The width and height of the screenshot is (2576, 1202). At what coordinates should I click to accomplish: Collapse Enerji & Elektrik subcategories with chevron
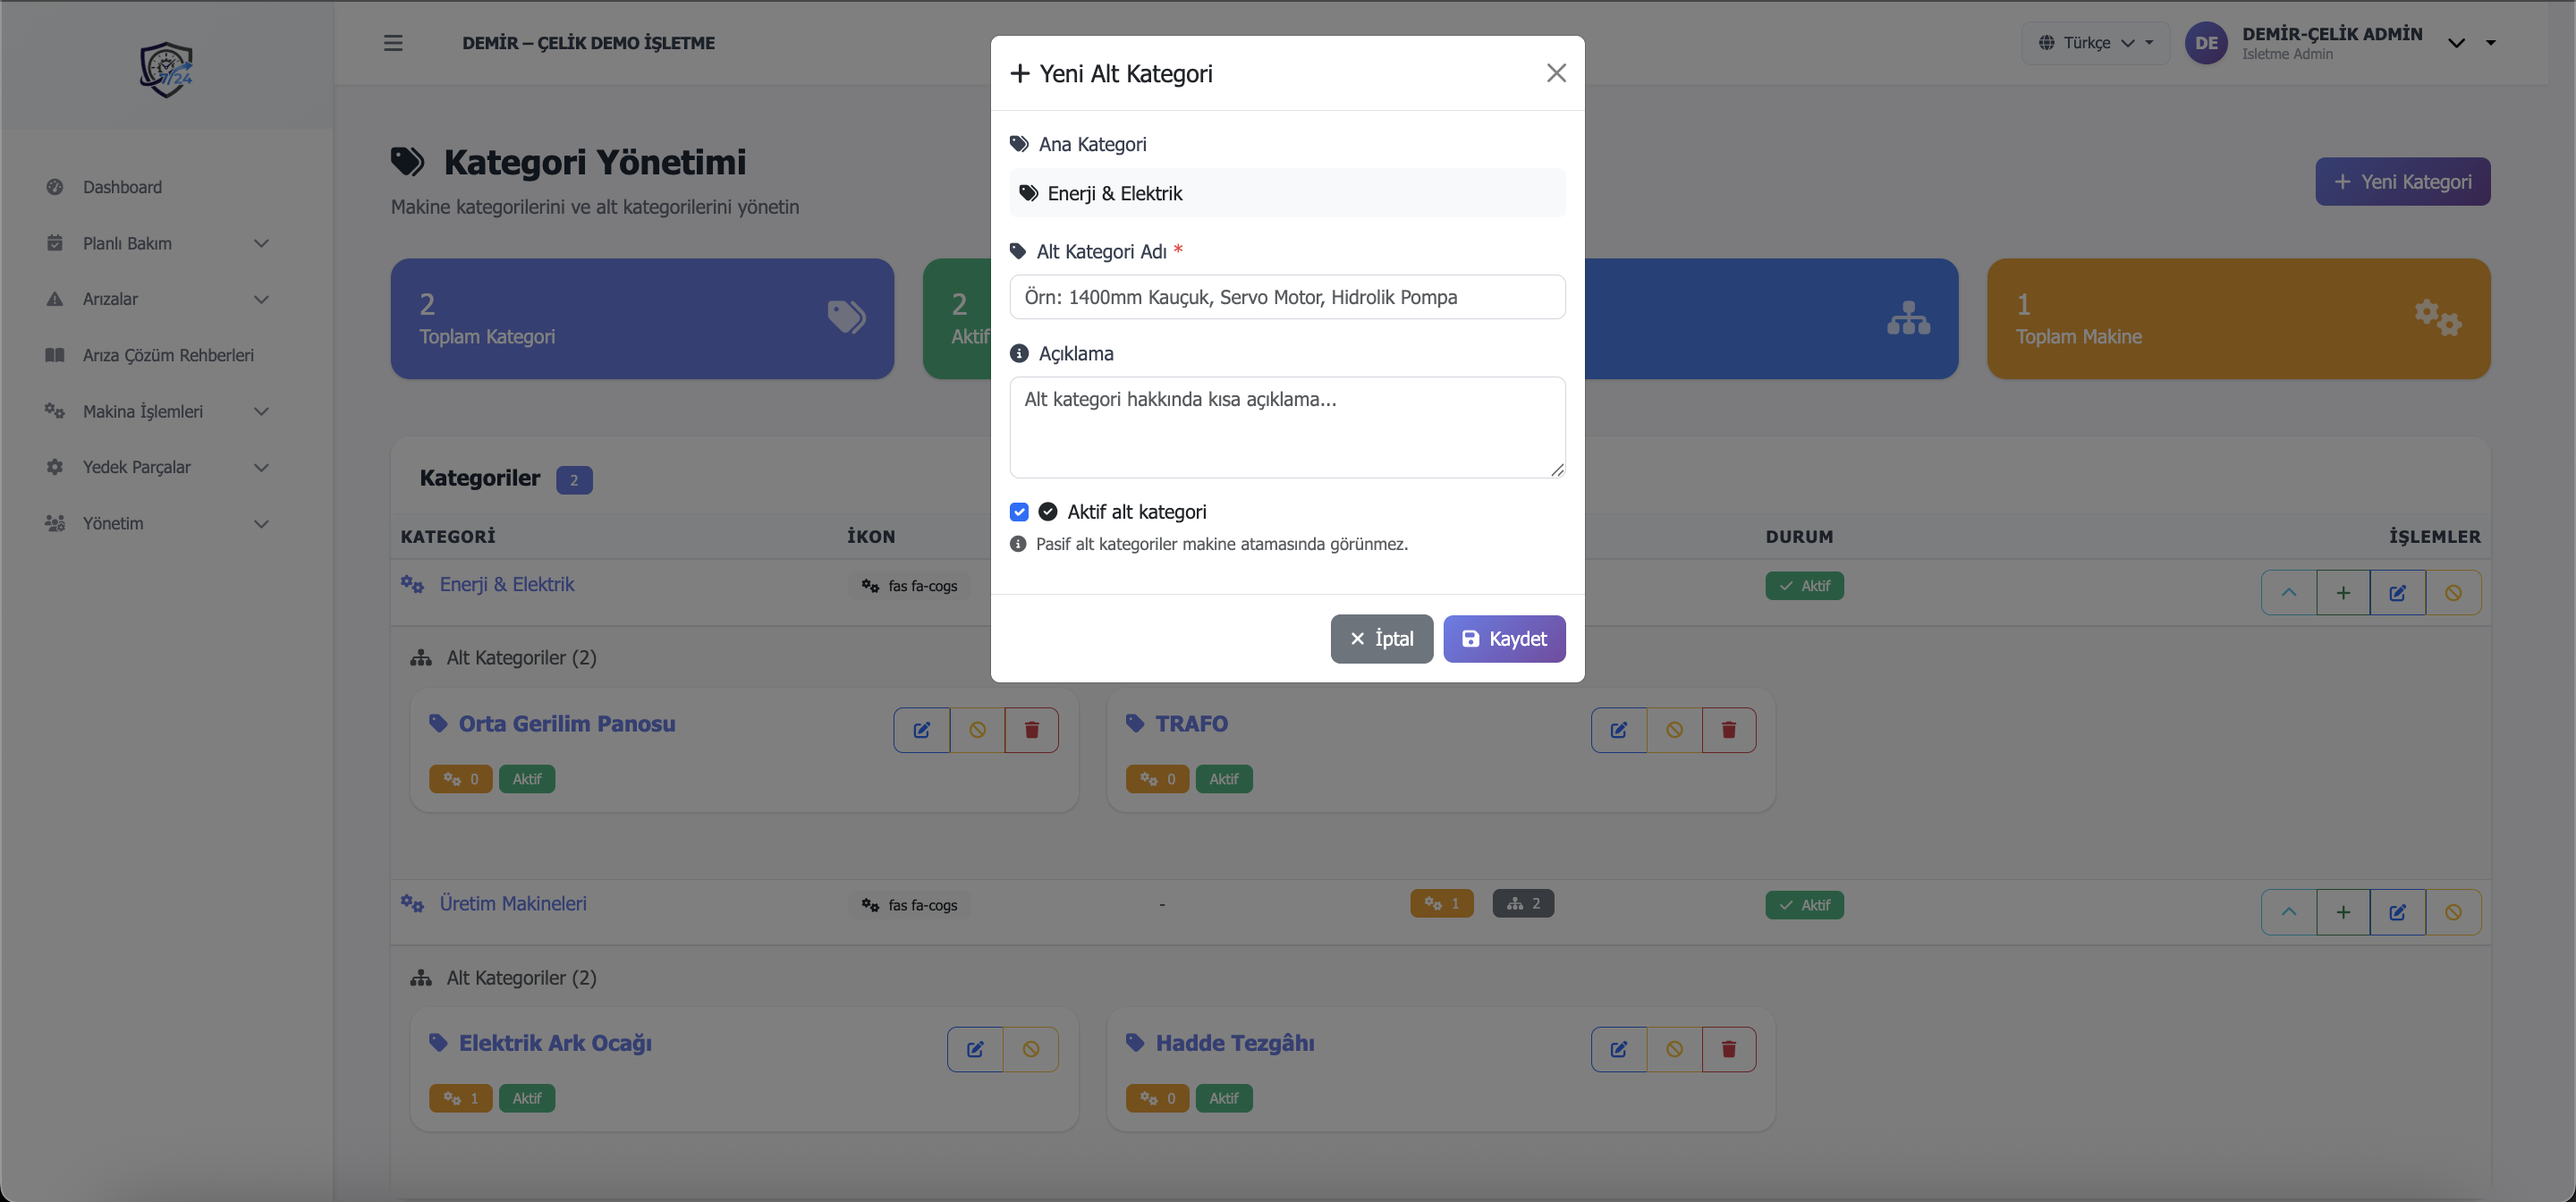click(2288, 593)
